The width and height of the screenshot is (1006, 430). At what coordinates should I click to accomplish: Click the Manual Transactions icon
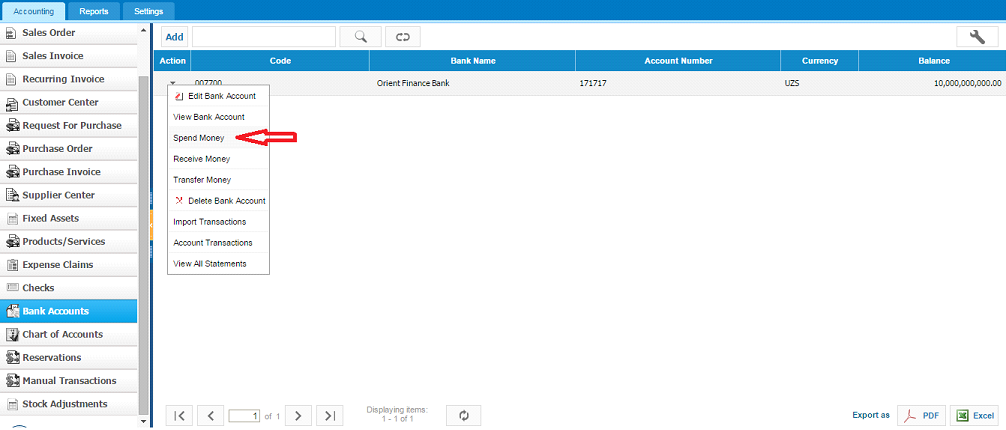coord(12,381)
